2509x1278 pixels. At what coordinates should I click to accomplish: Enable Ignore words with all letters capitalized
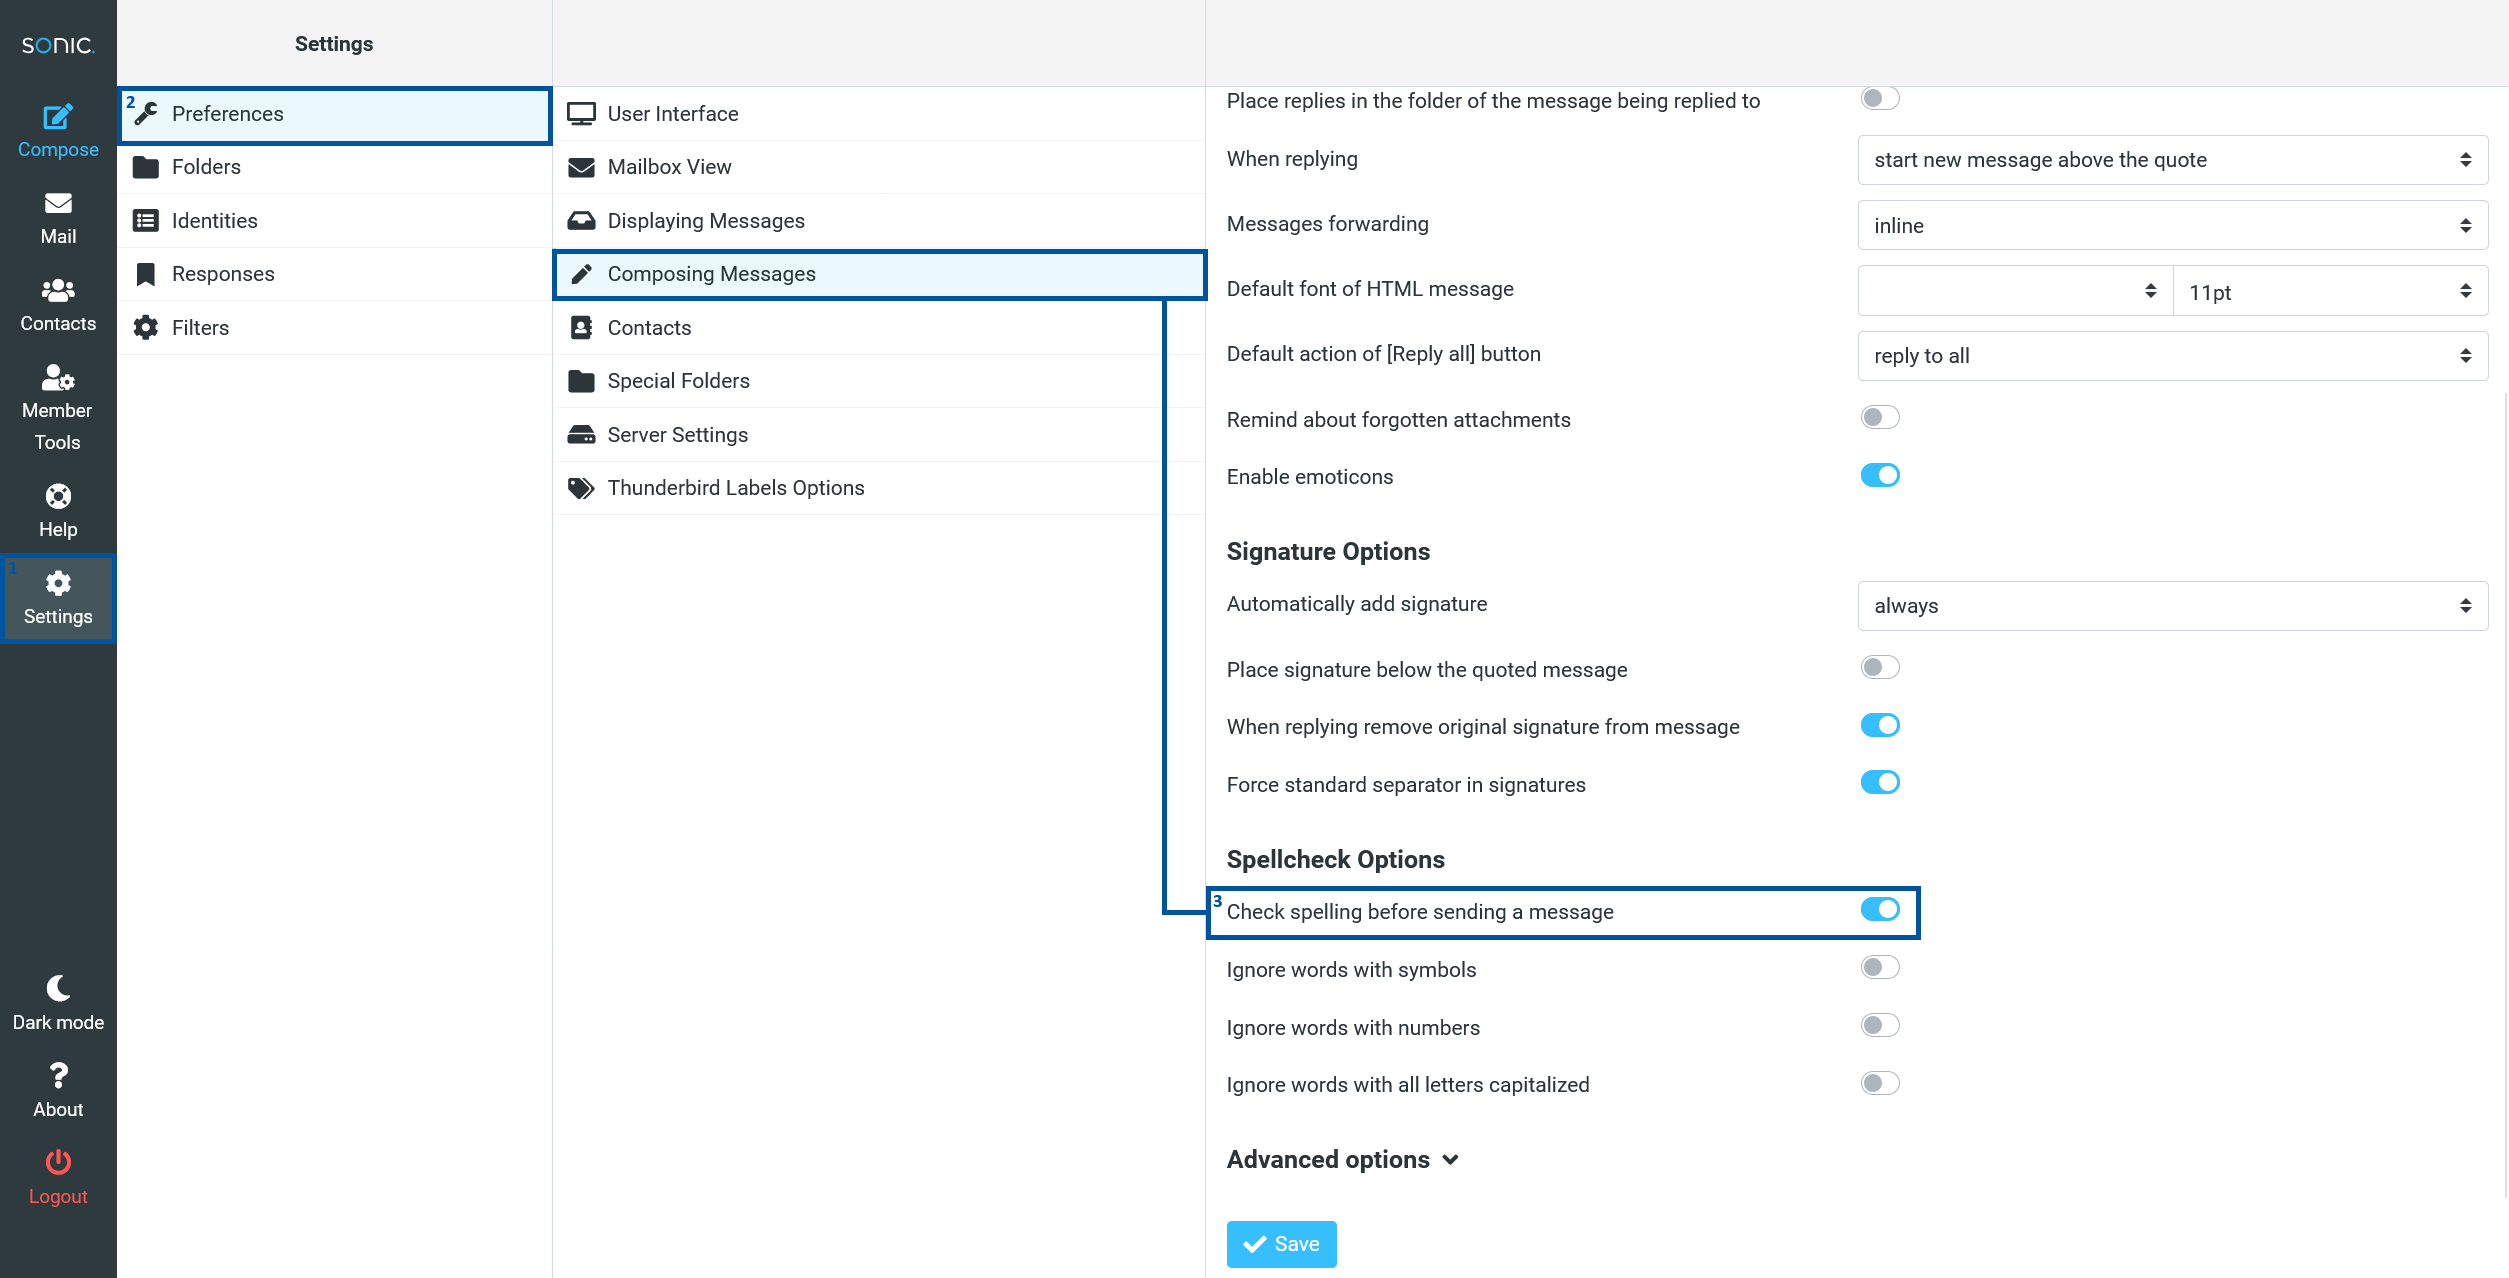point(1880,1083)
